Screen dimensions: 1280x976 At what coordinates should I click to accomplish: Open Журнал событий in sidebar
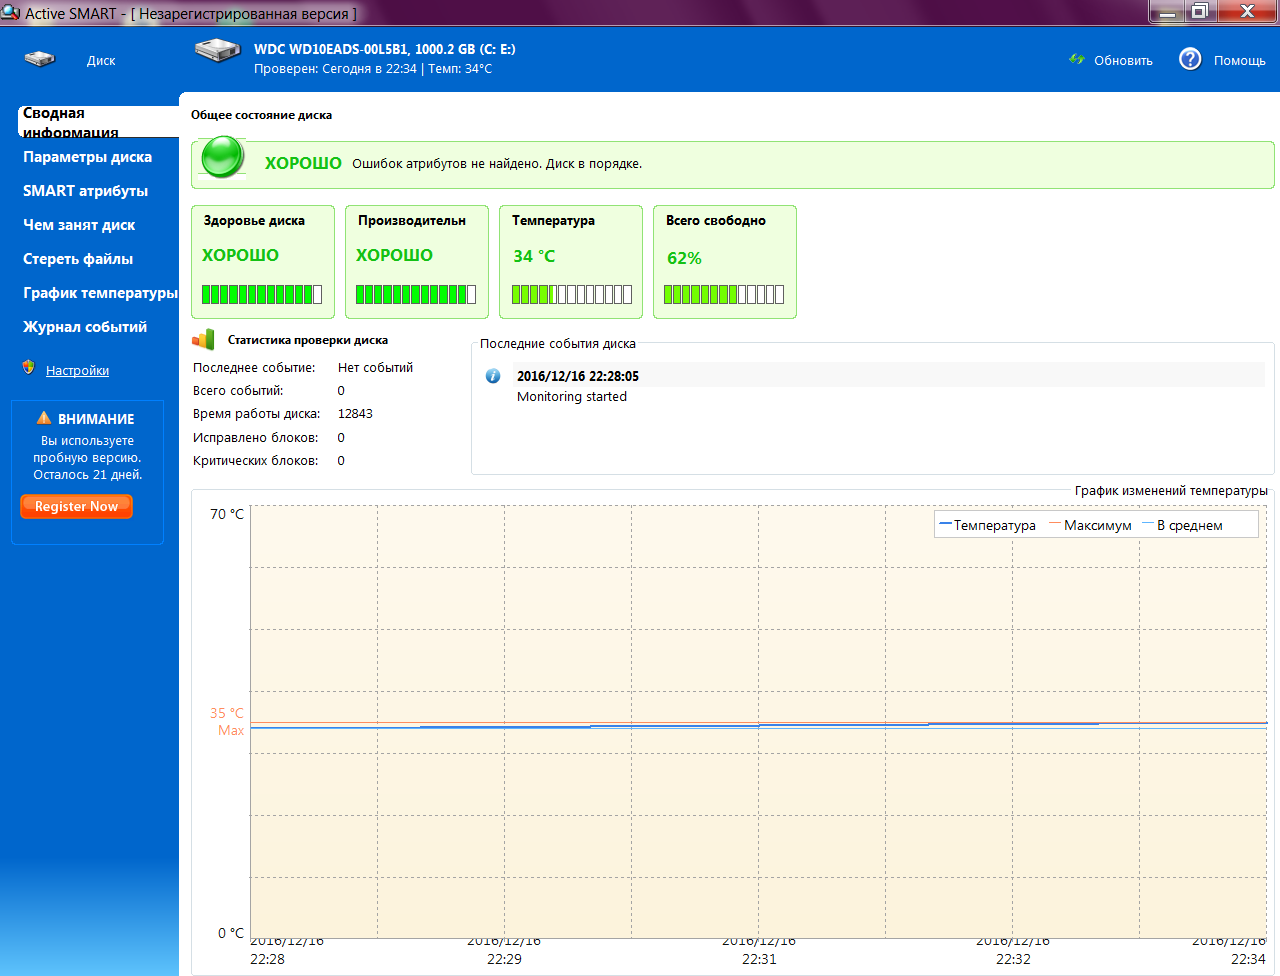point(85,327)
